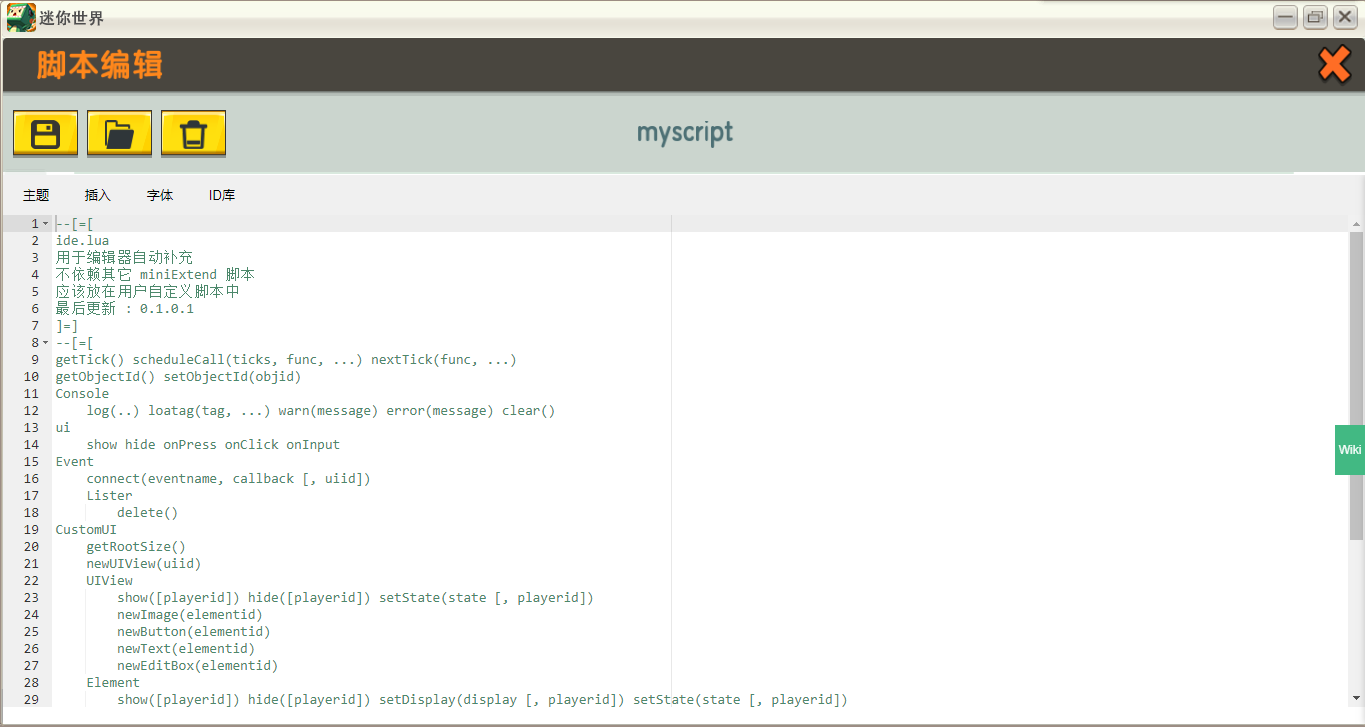The height and width of the screenshot is (727, 1365).
Task: Click the 脚本编辑 header title
Action: pos(100,65)
